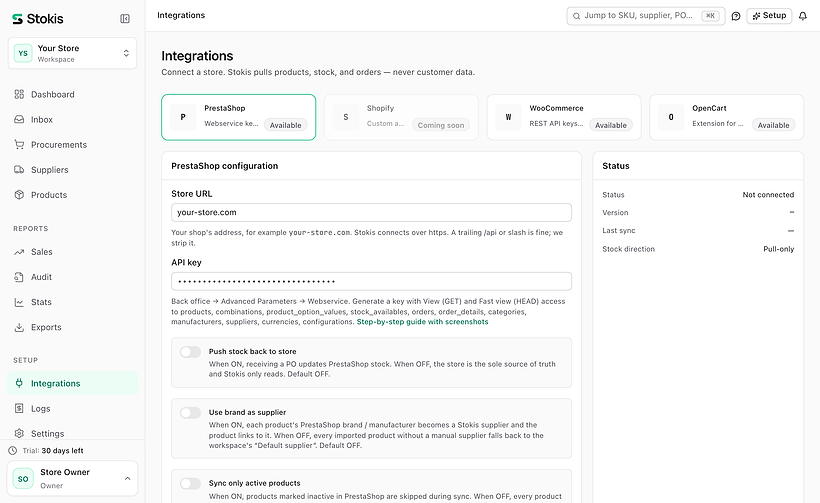Click the Suppliers truck icon
820x503 pixels.
pyautogui.click(x=19, y=170)
